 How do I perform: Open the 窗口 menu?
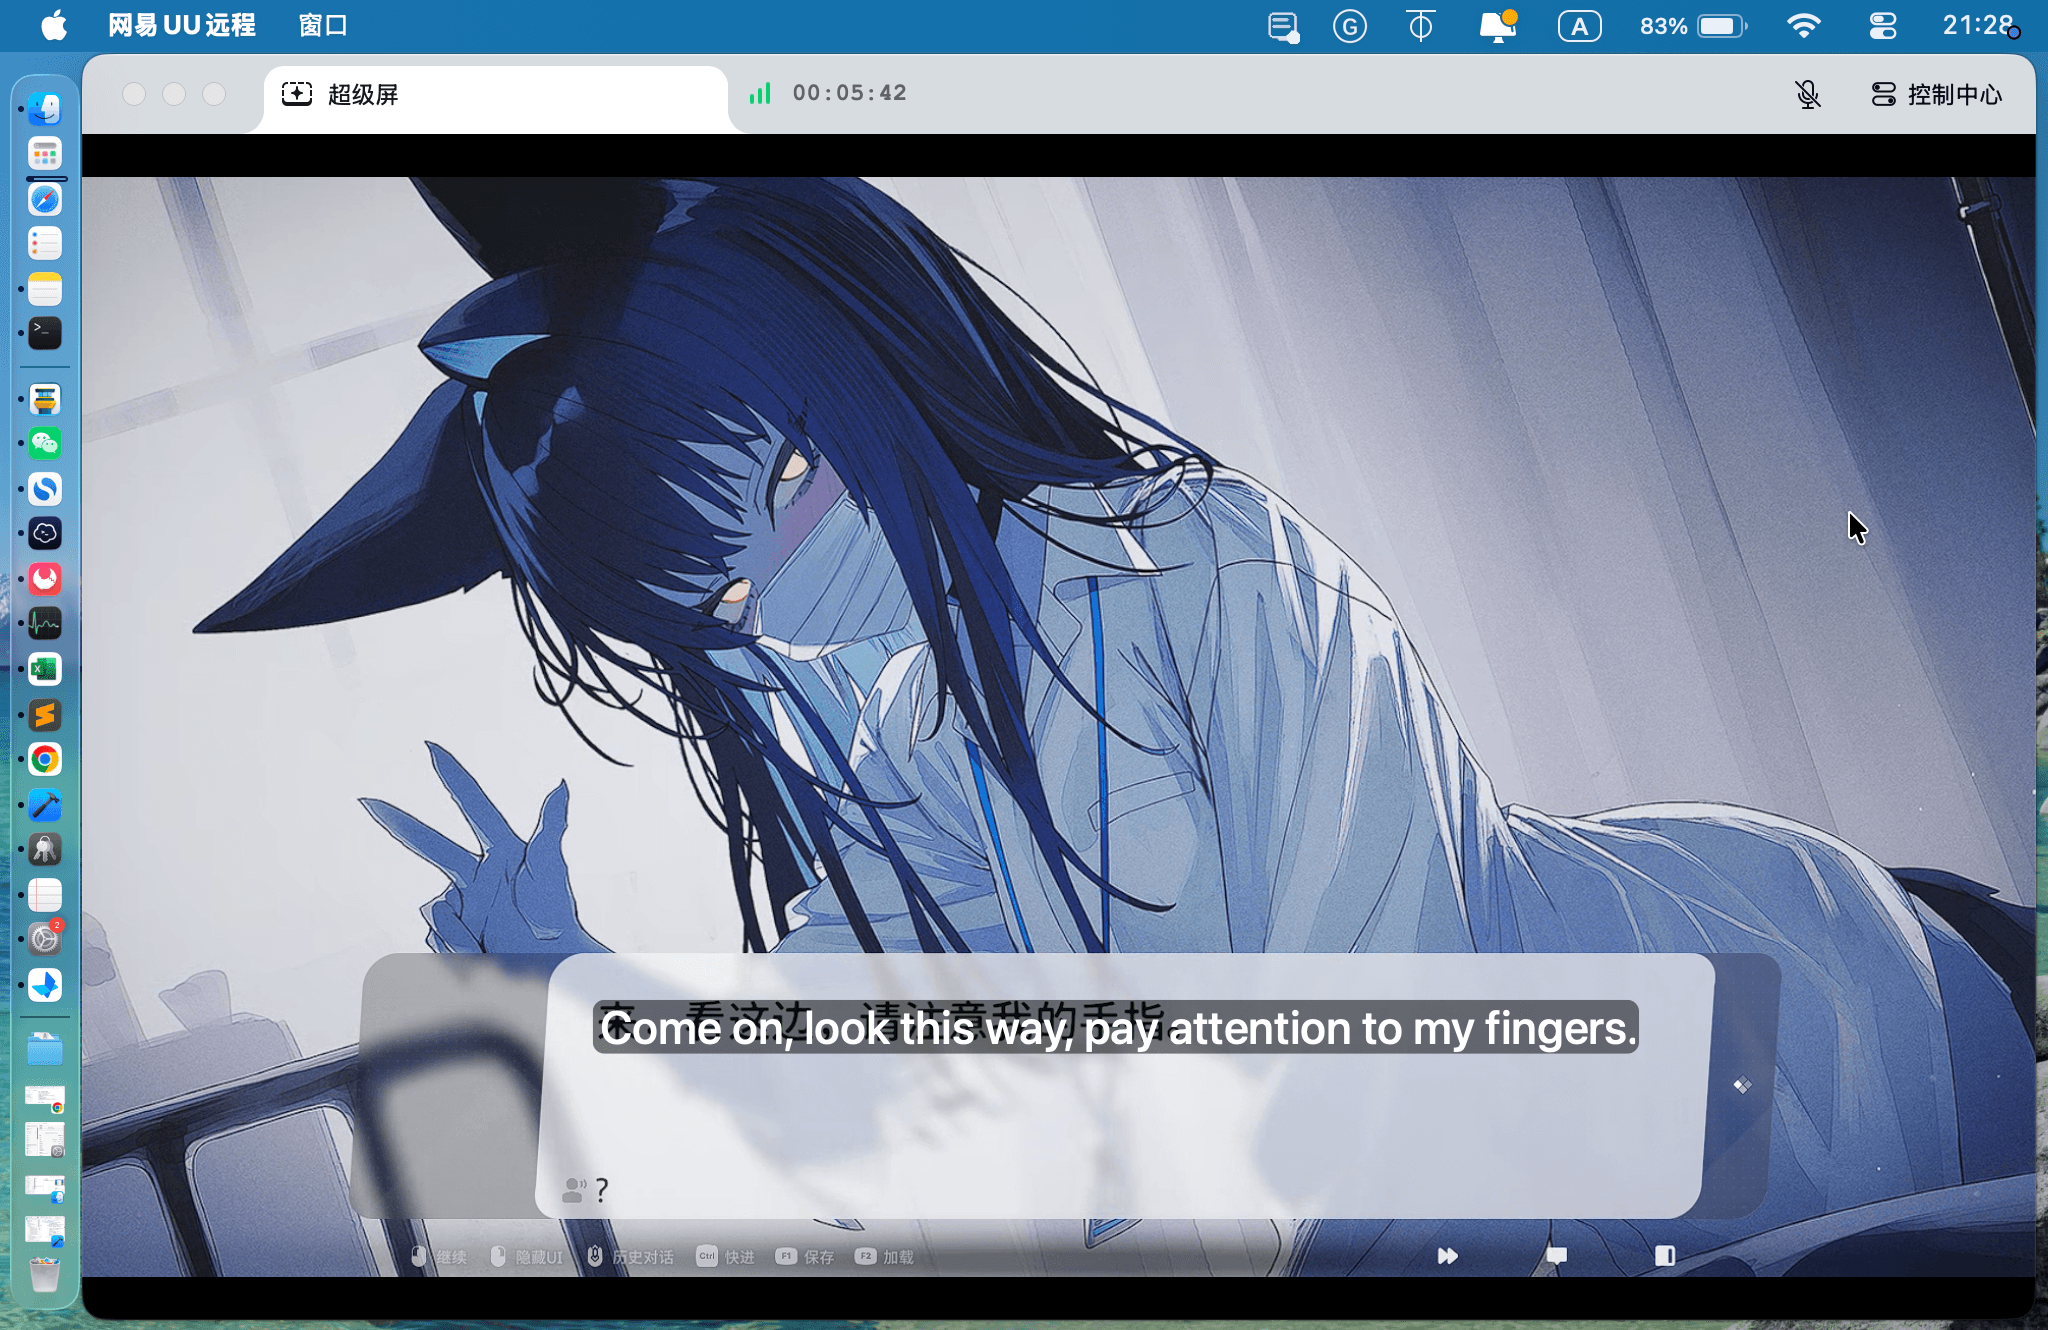[x=323, y=26]
